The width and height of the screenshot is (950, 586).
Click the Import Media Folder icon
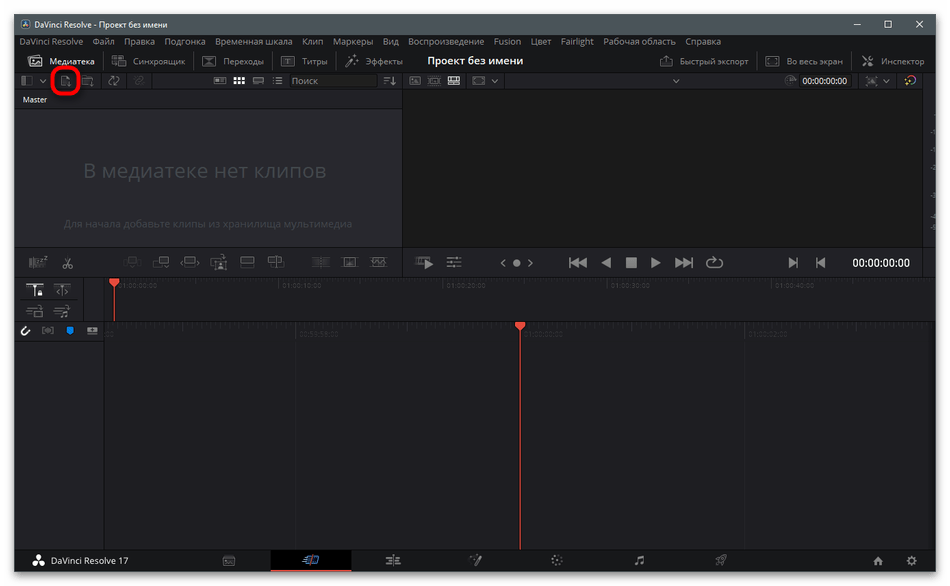tap(88, 81)
